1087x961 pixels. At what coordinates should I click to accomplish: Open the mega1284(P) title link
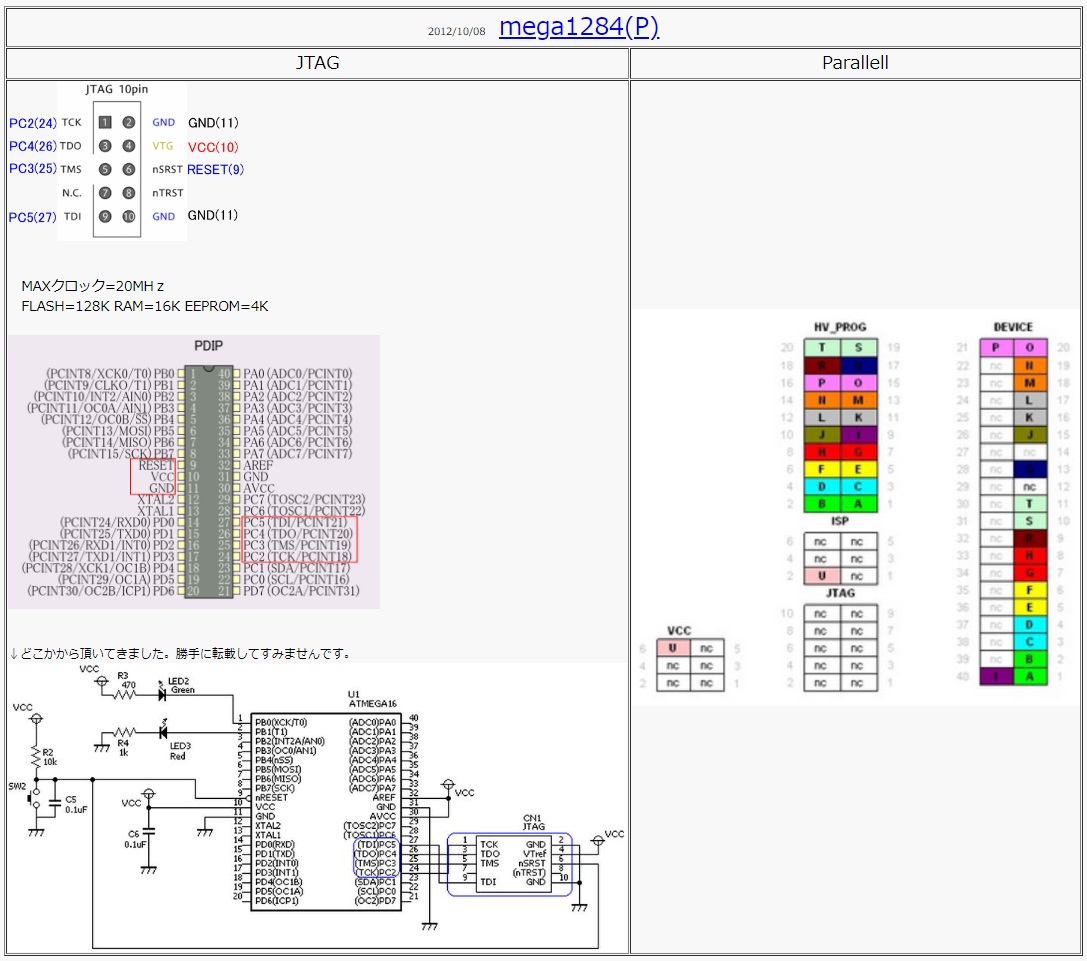578,28
